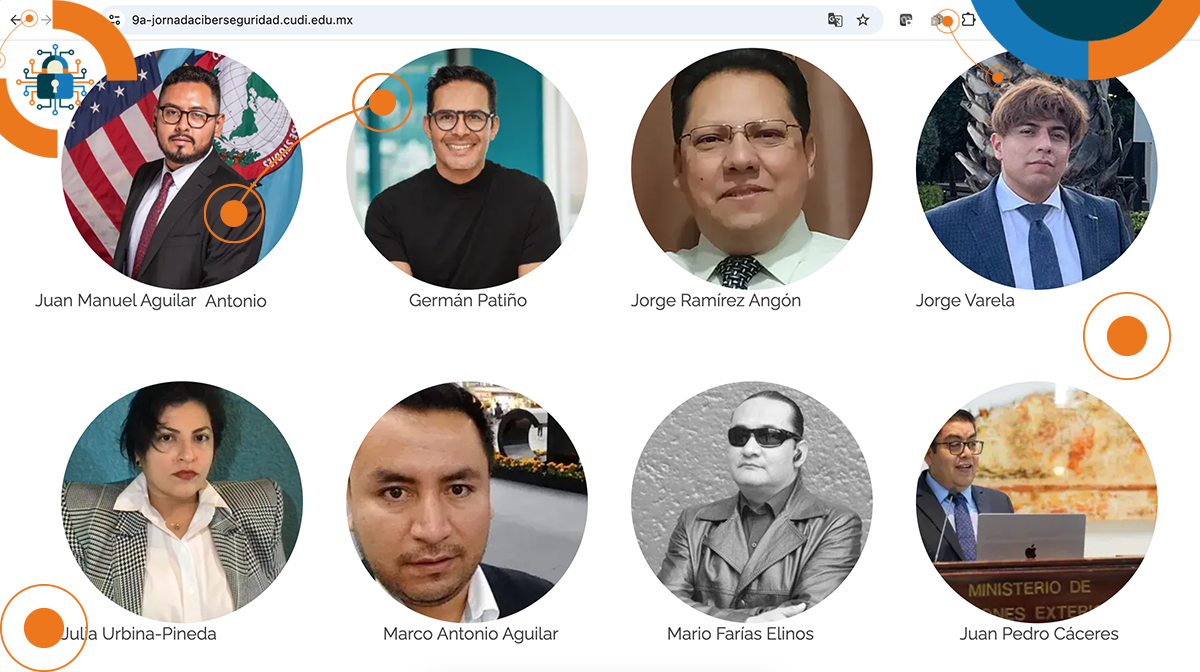Click the large orange circle decoration on right
This screenshot has height=672, width=1200.
1126,335
